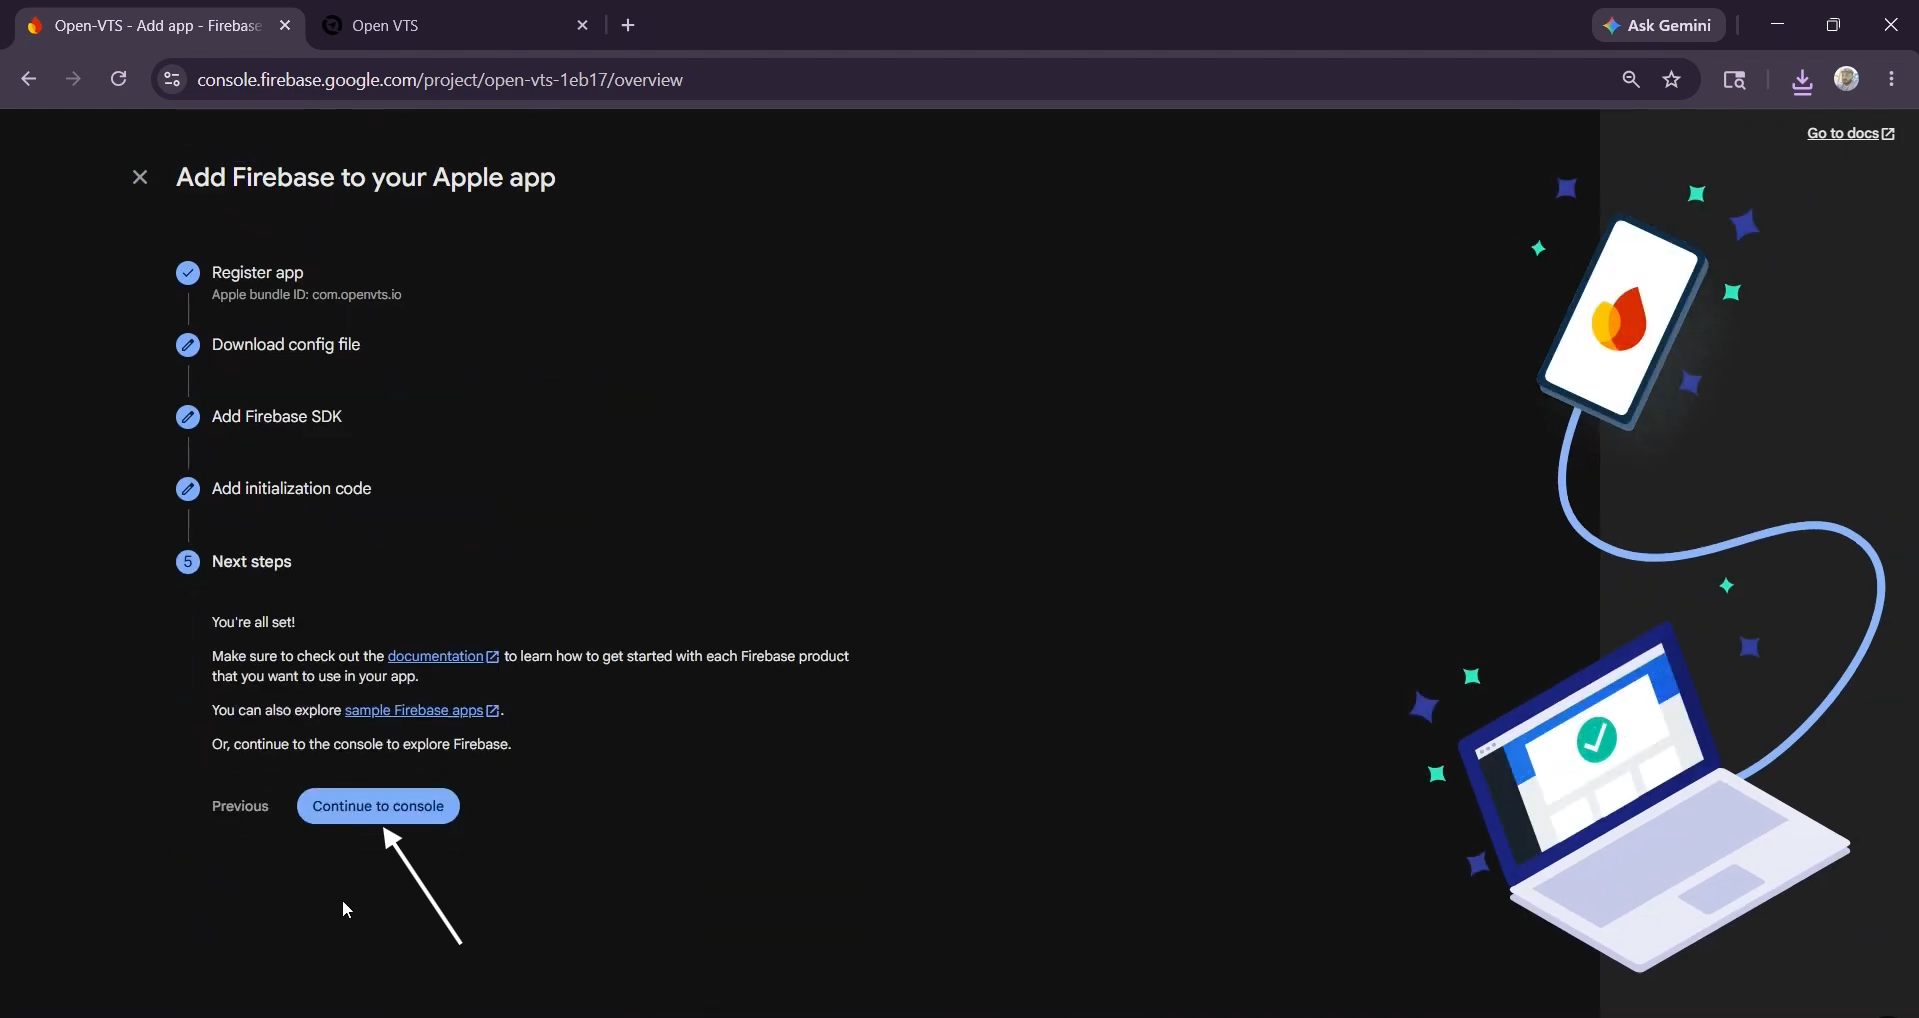
Task: Switch to the Open-VTS Add app Firebase tab
Action: pyautogui.click(x=158, y=26)
